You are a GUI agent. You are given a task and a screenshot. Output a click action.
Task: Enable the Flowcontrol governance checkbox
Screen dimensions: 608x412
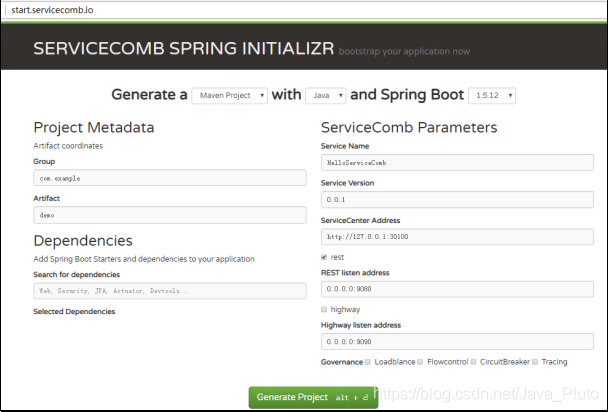420,362
